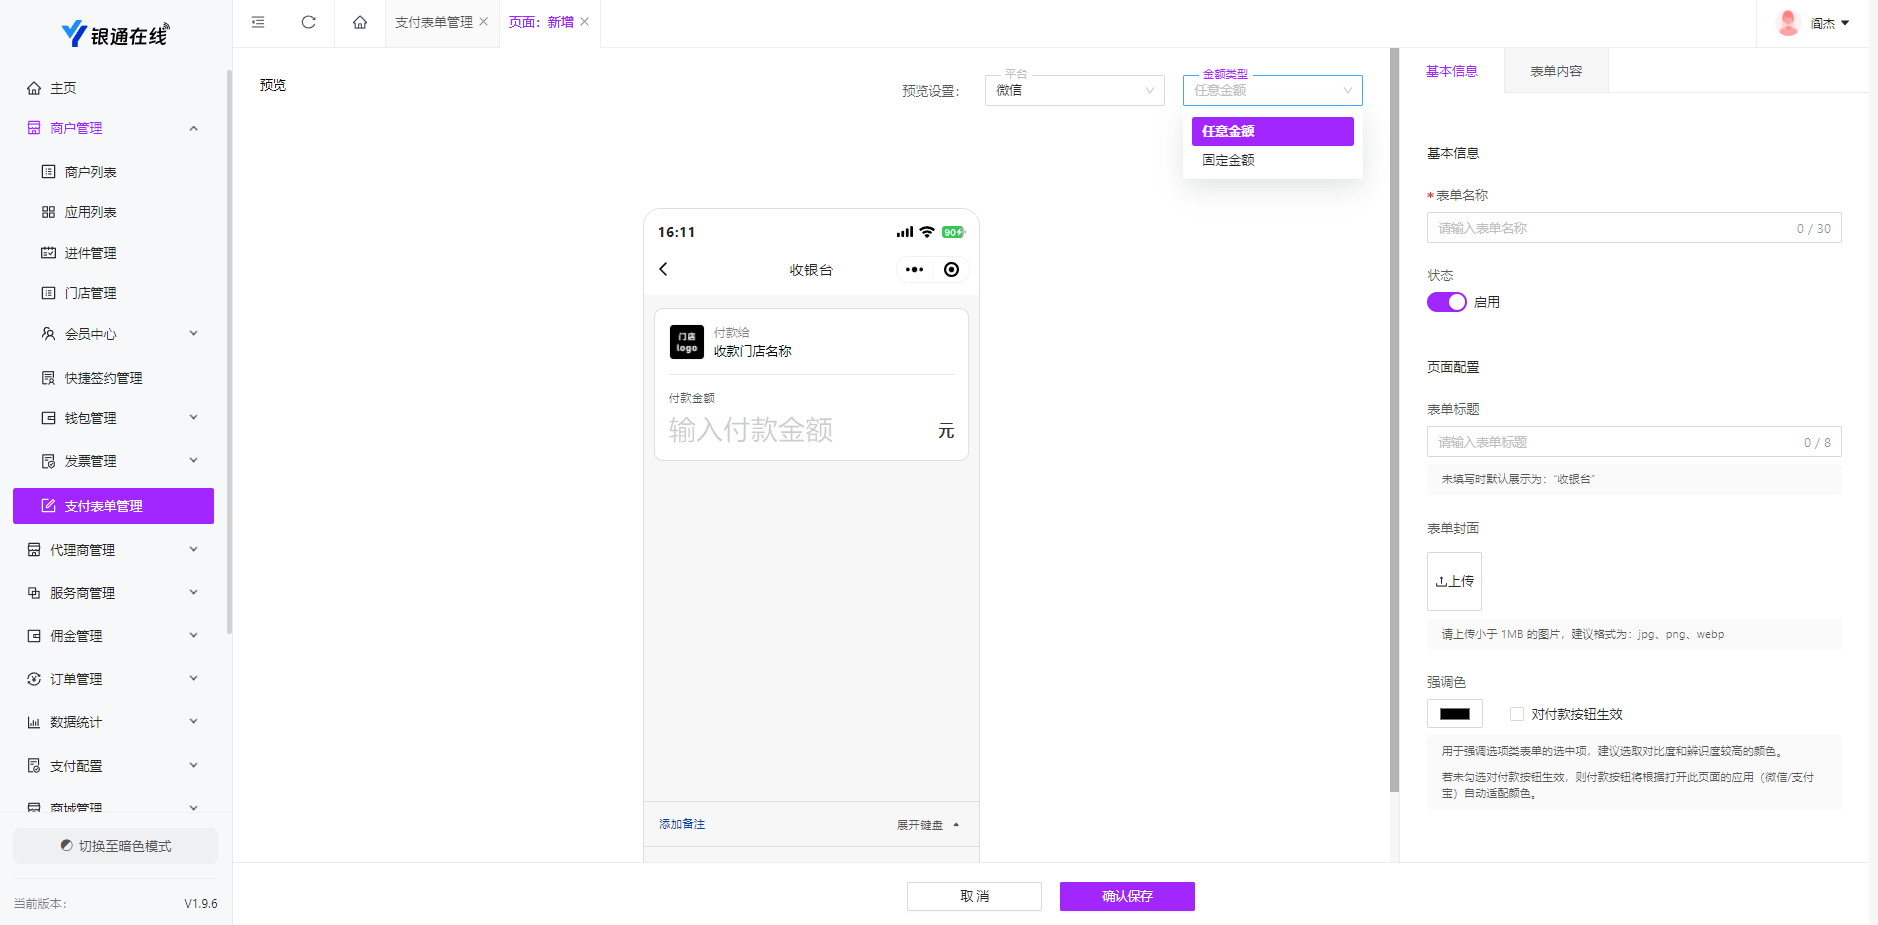Viewport: 1878px width, 925px height.
Task: Collapse the sidebar with menu fold icon
Action: 258,22
